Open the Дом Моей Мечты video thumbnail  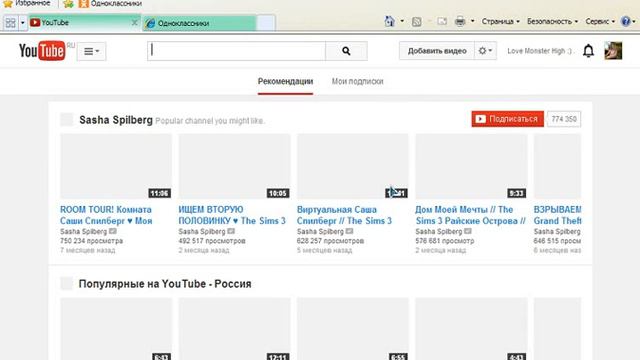[471, 166]
